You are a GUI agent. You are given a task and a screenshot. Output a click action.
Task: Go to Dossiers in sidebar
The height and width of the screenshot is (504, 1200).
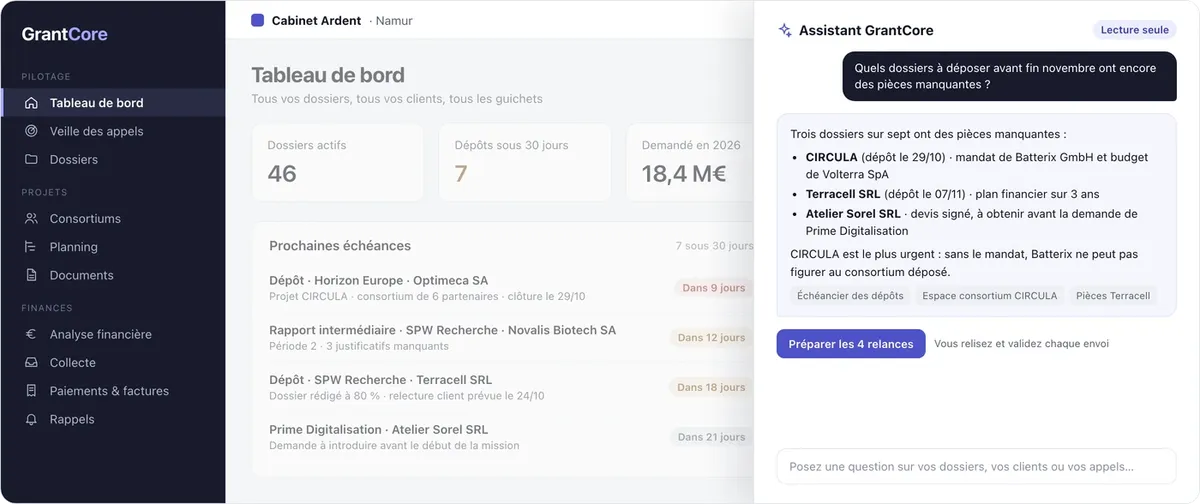click(112, 159)
